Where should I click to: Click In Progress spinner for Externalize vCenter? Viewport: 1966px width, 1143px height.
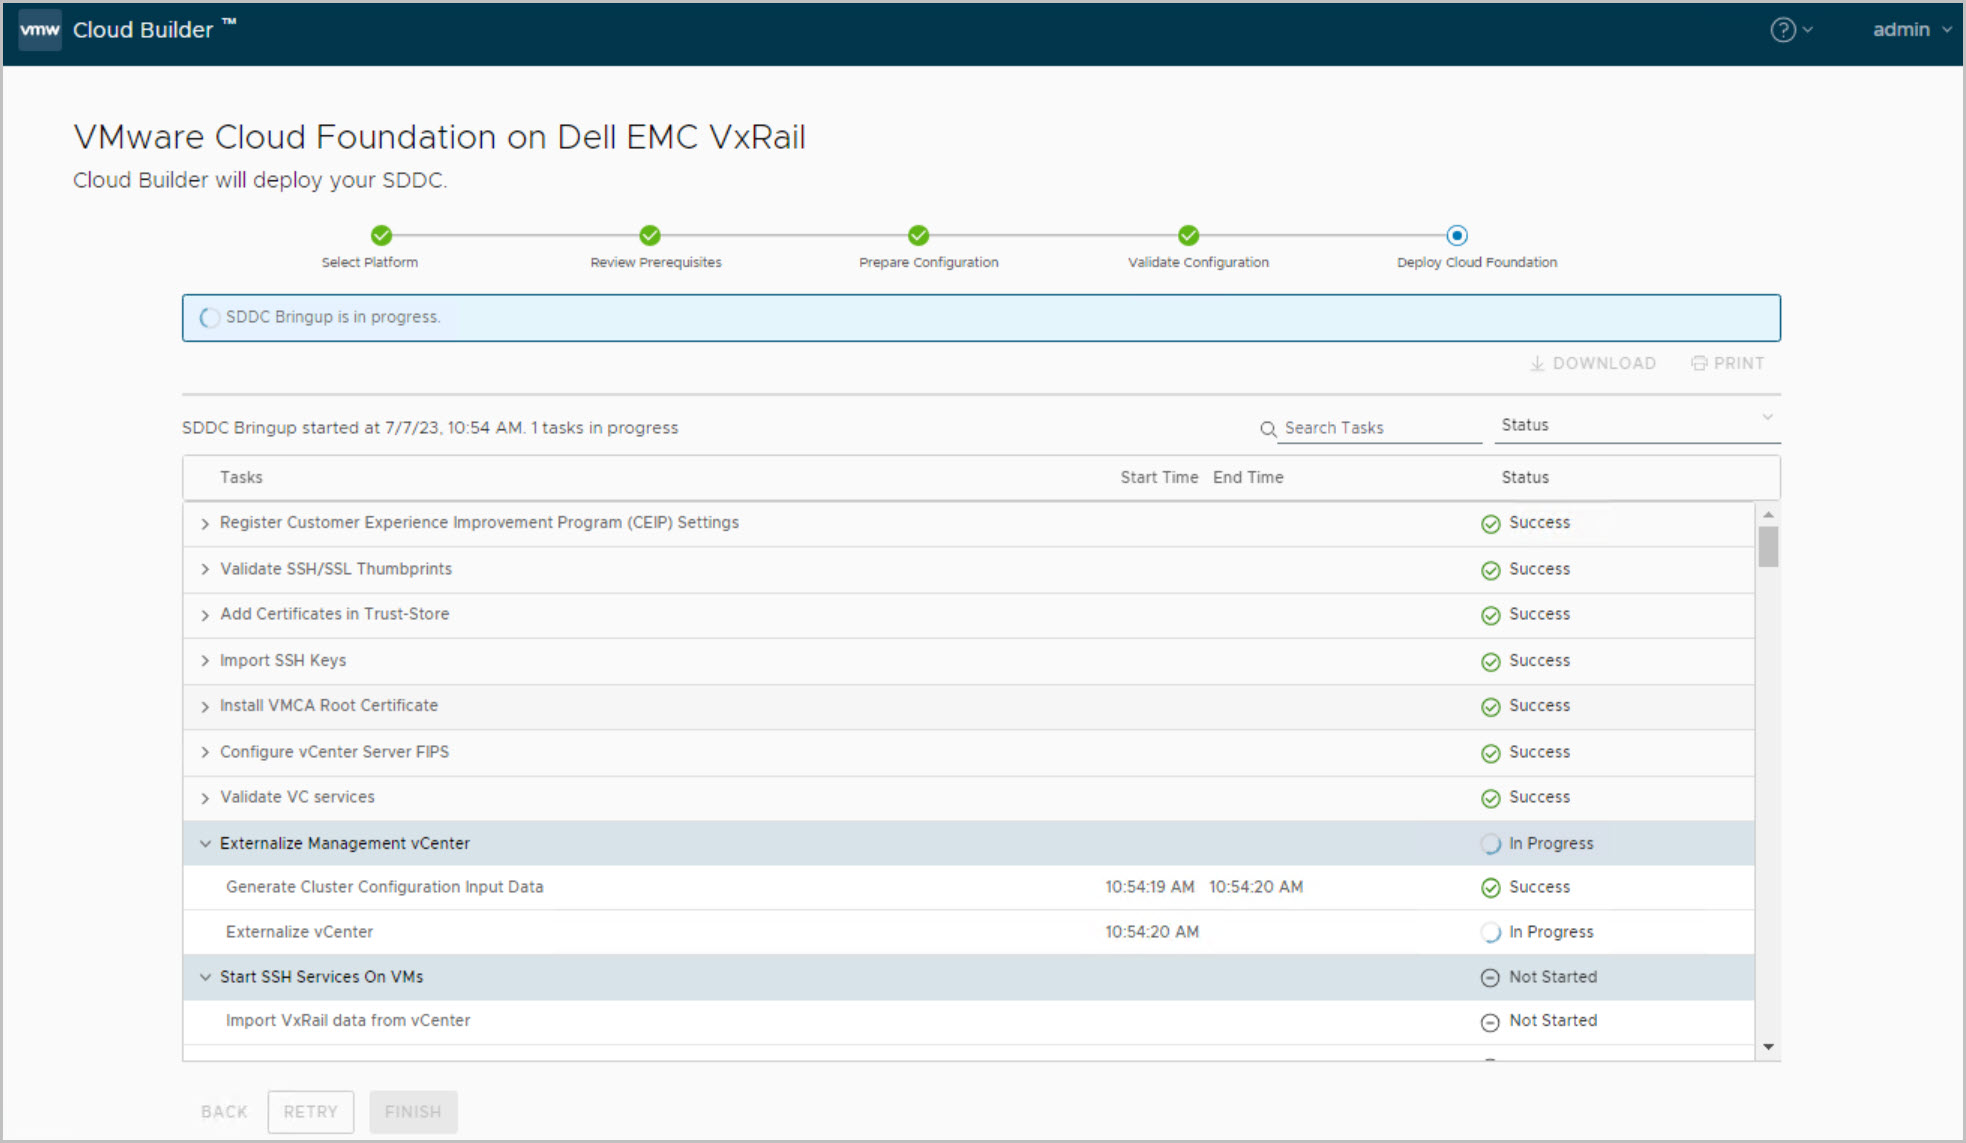click(x=1490, y=933)
